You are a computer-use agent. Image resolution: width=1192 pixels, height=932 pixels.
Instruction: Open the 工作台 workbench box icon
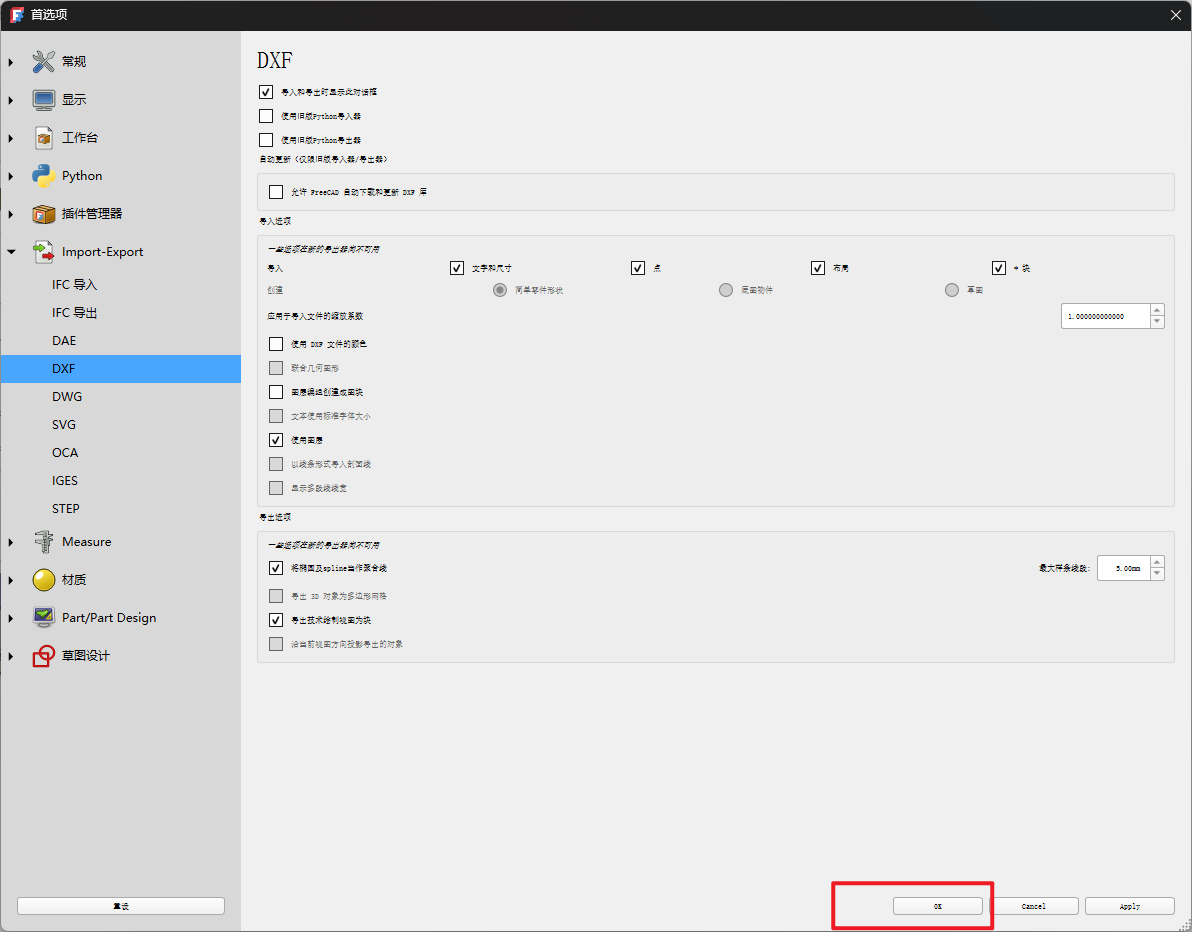43,138
